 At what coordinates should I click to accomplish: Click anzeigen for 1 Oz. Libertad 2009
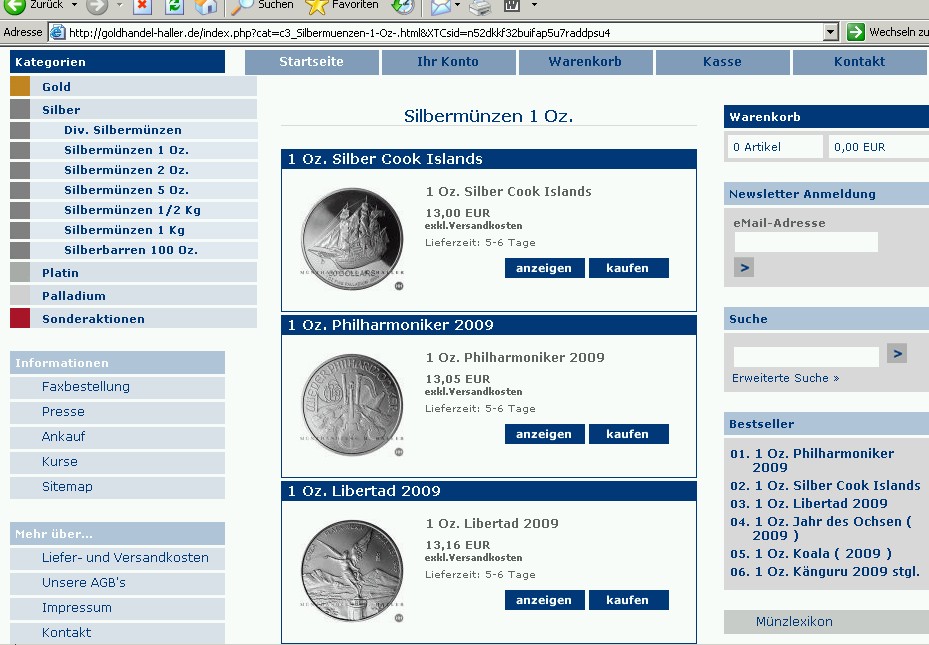544,600
